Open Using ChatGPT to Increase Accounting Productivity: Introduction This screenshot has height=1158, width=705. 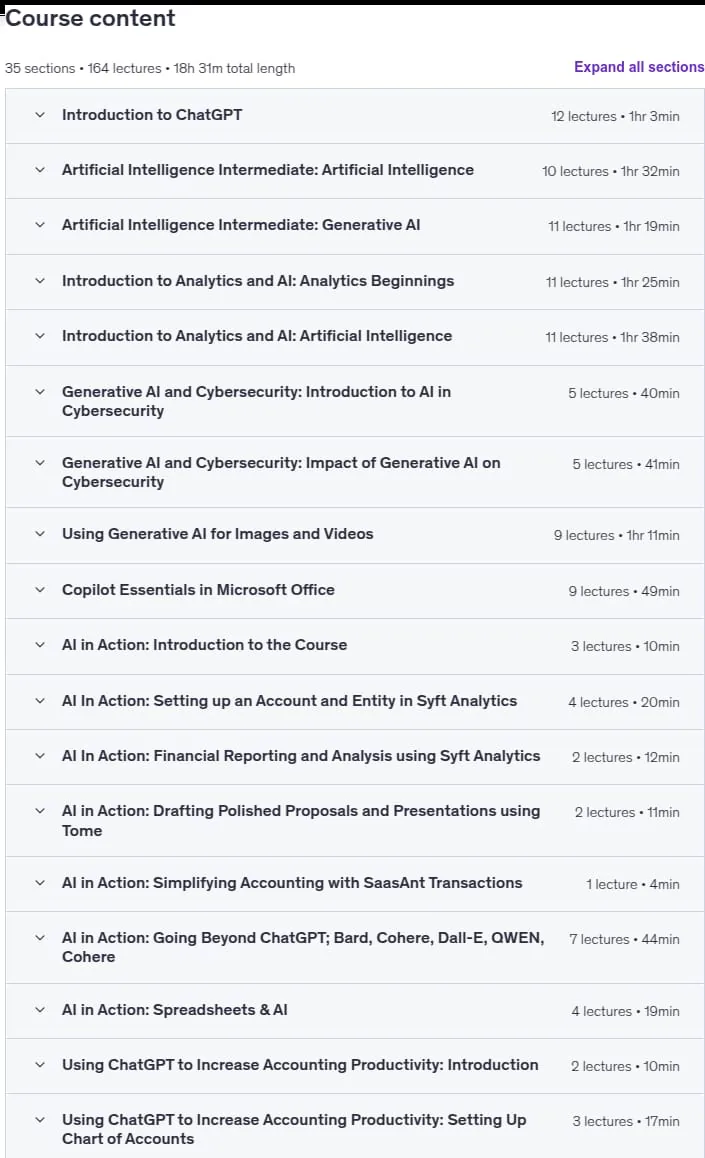click(300, 1065)
